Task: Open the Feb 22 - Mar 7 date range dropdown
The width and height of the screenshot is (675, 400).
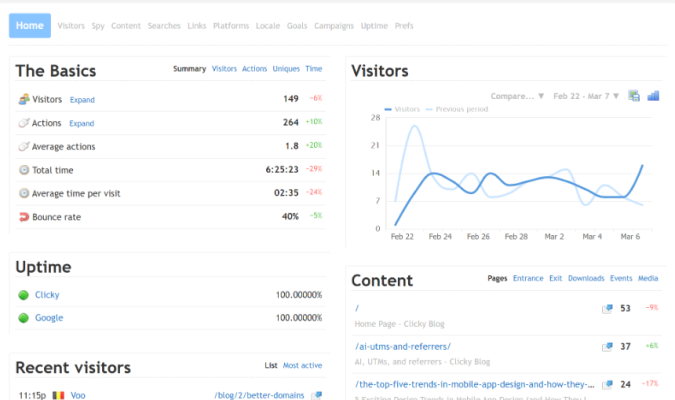Action: point(586,96)
